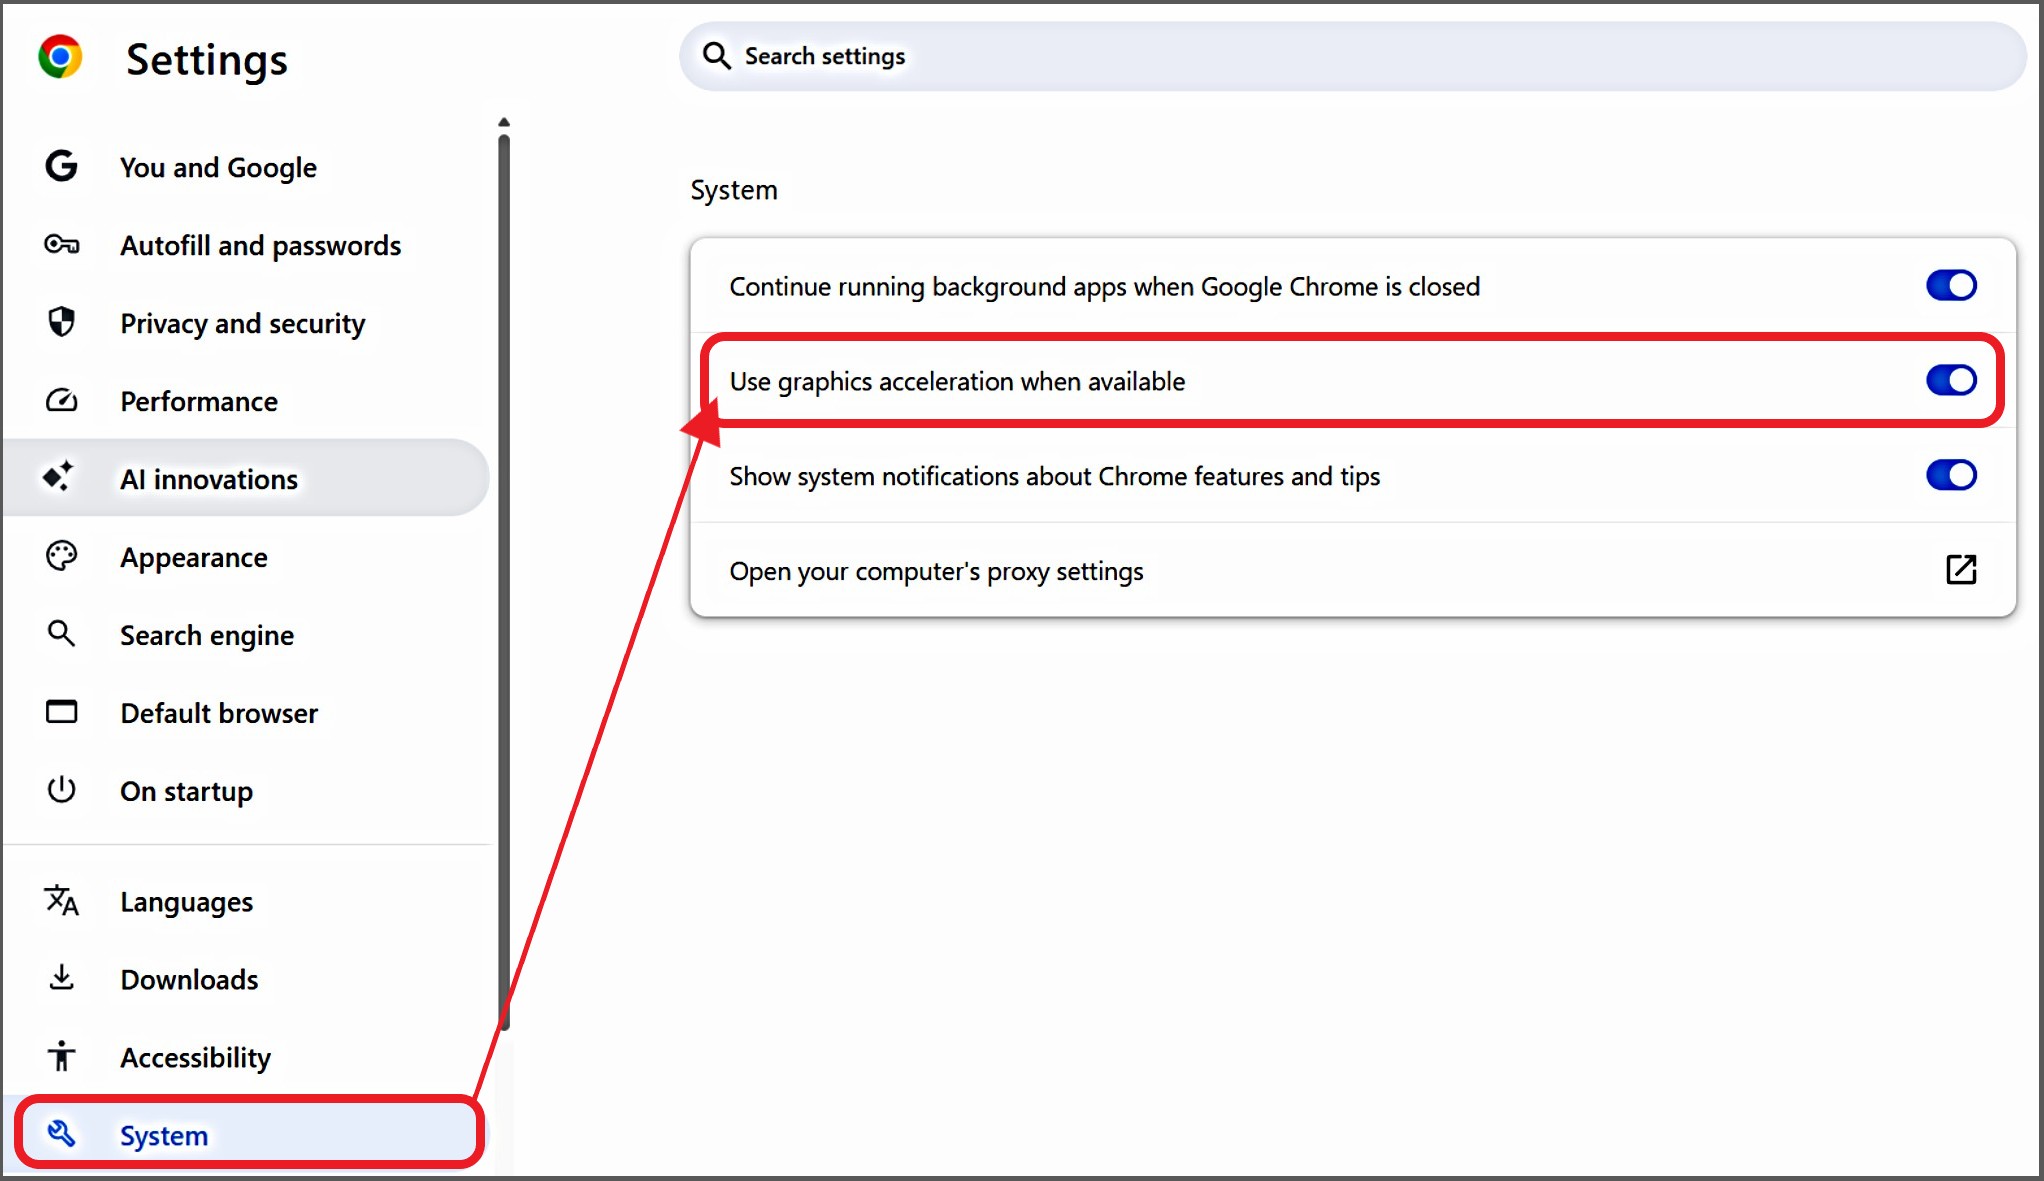The height and width of the screenshot is (1181, 2044).
Task: Click the sidebar scroll up arrow
Action: [x=504, y=122]
